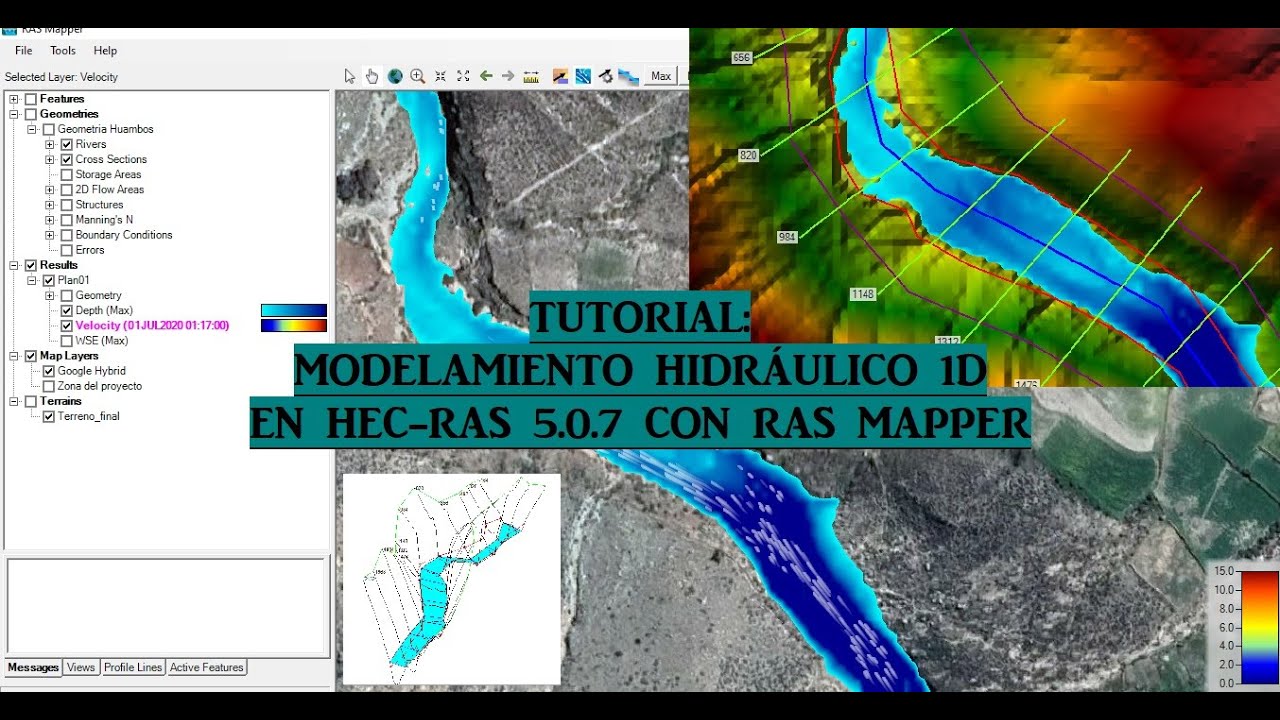The width and height of the screenshot is (1280, 720).
Task: Collapse the Map Layers node
Action: pyautogui.click(x=14, y=355)
